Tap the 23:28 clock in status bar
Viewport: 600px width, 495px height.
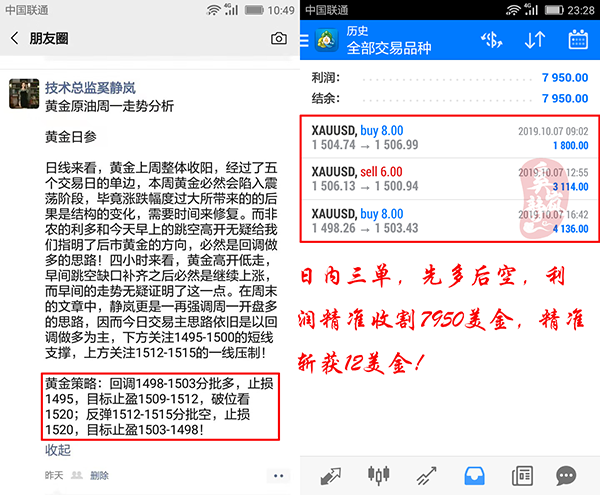click(x=581, y=10)
